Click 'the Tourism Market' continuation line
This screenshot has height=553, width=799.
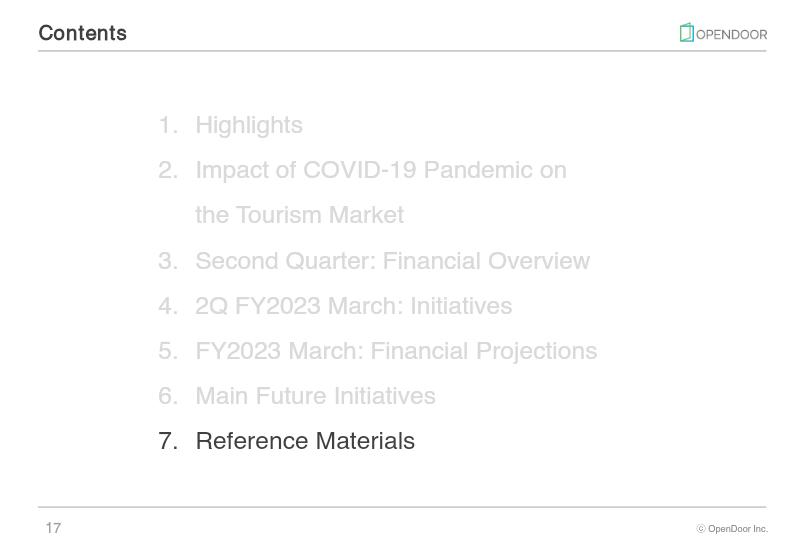300,215
